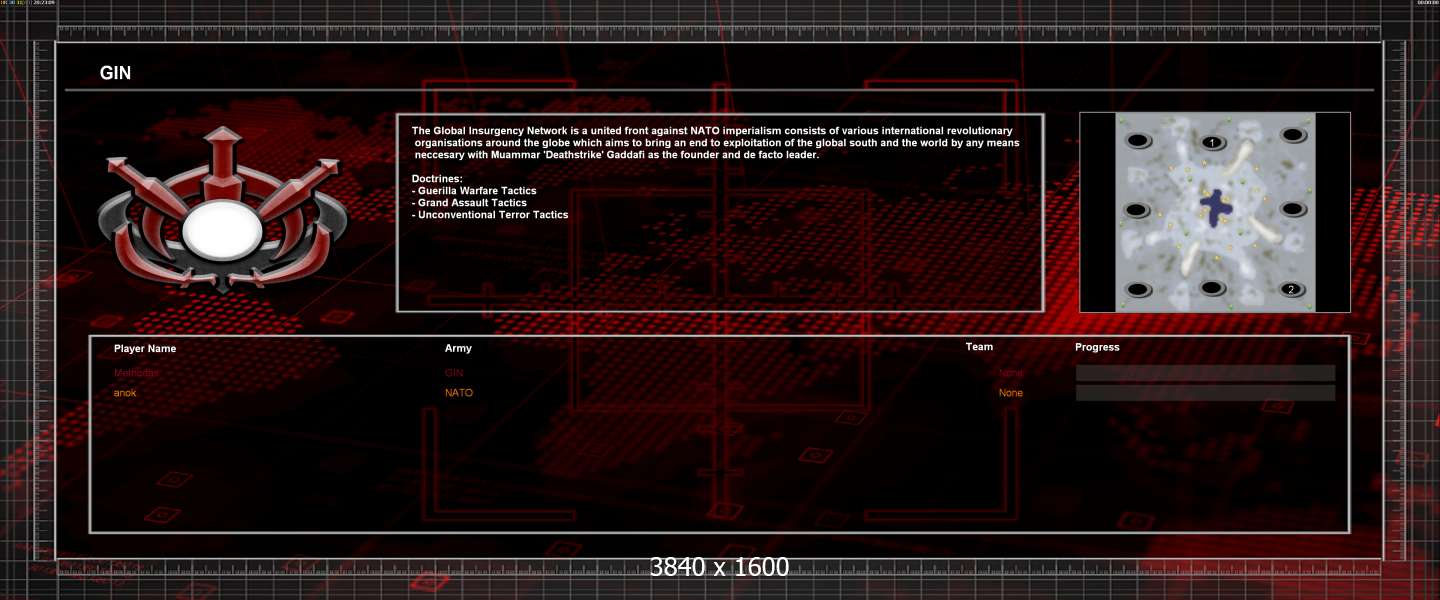Click the team value 'None' in the anok row

point(1011,393)
